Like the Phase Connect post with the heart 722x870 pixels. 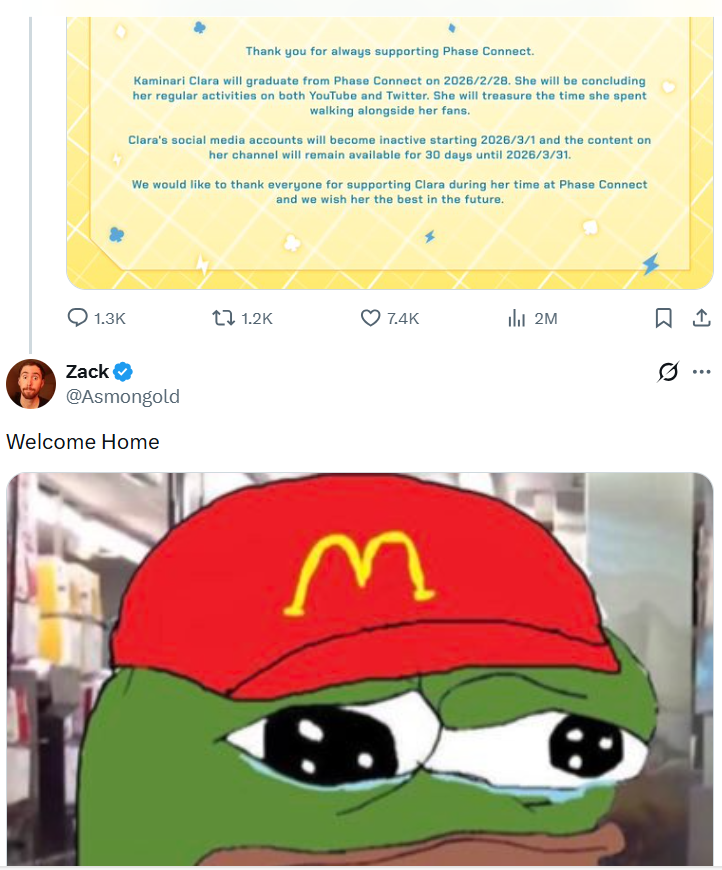coord(370,318)
